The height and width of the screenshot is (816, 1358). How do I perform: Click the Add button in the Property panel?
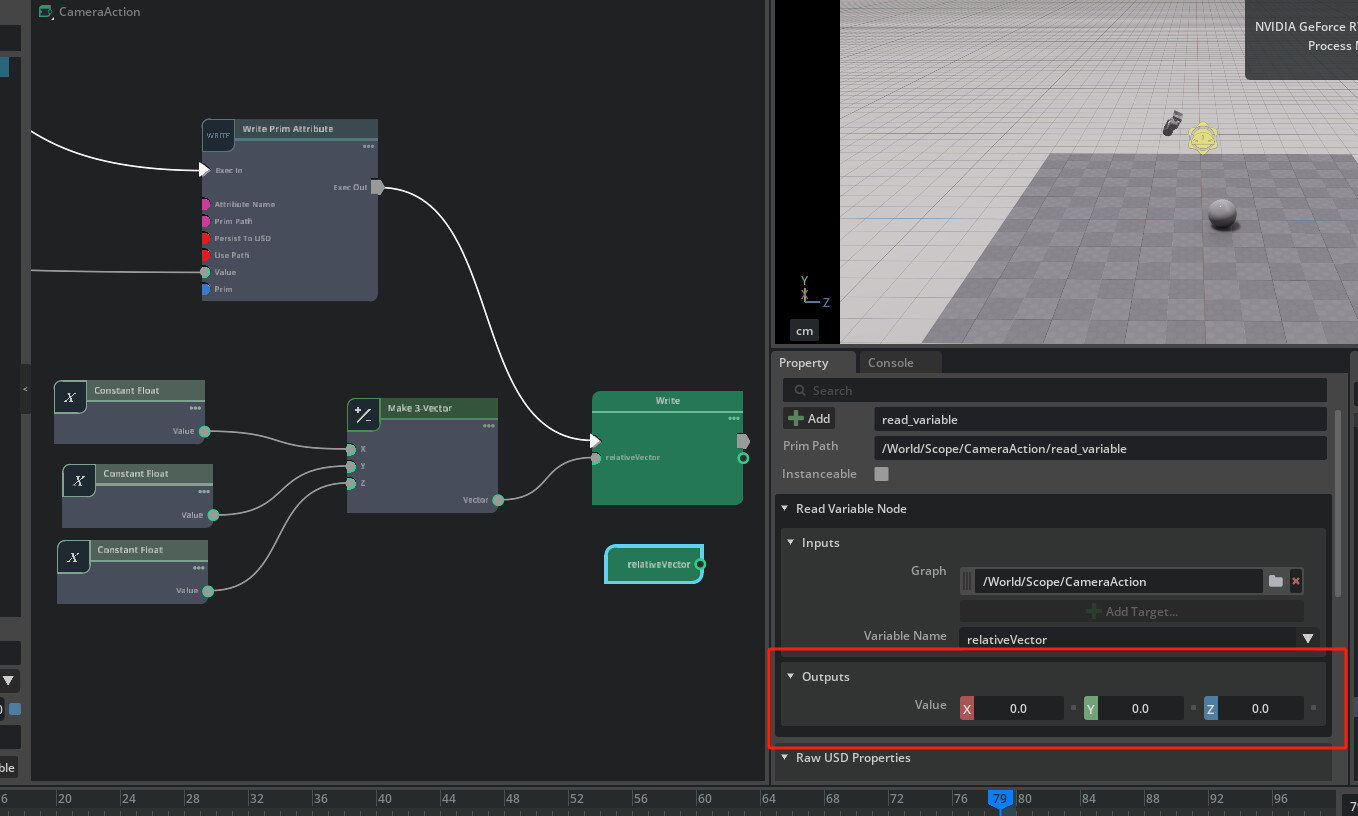point(808,418)
